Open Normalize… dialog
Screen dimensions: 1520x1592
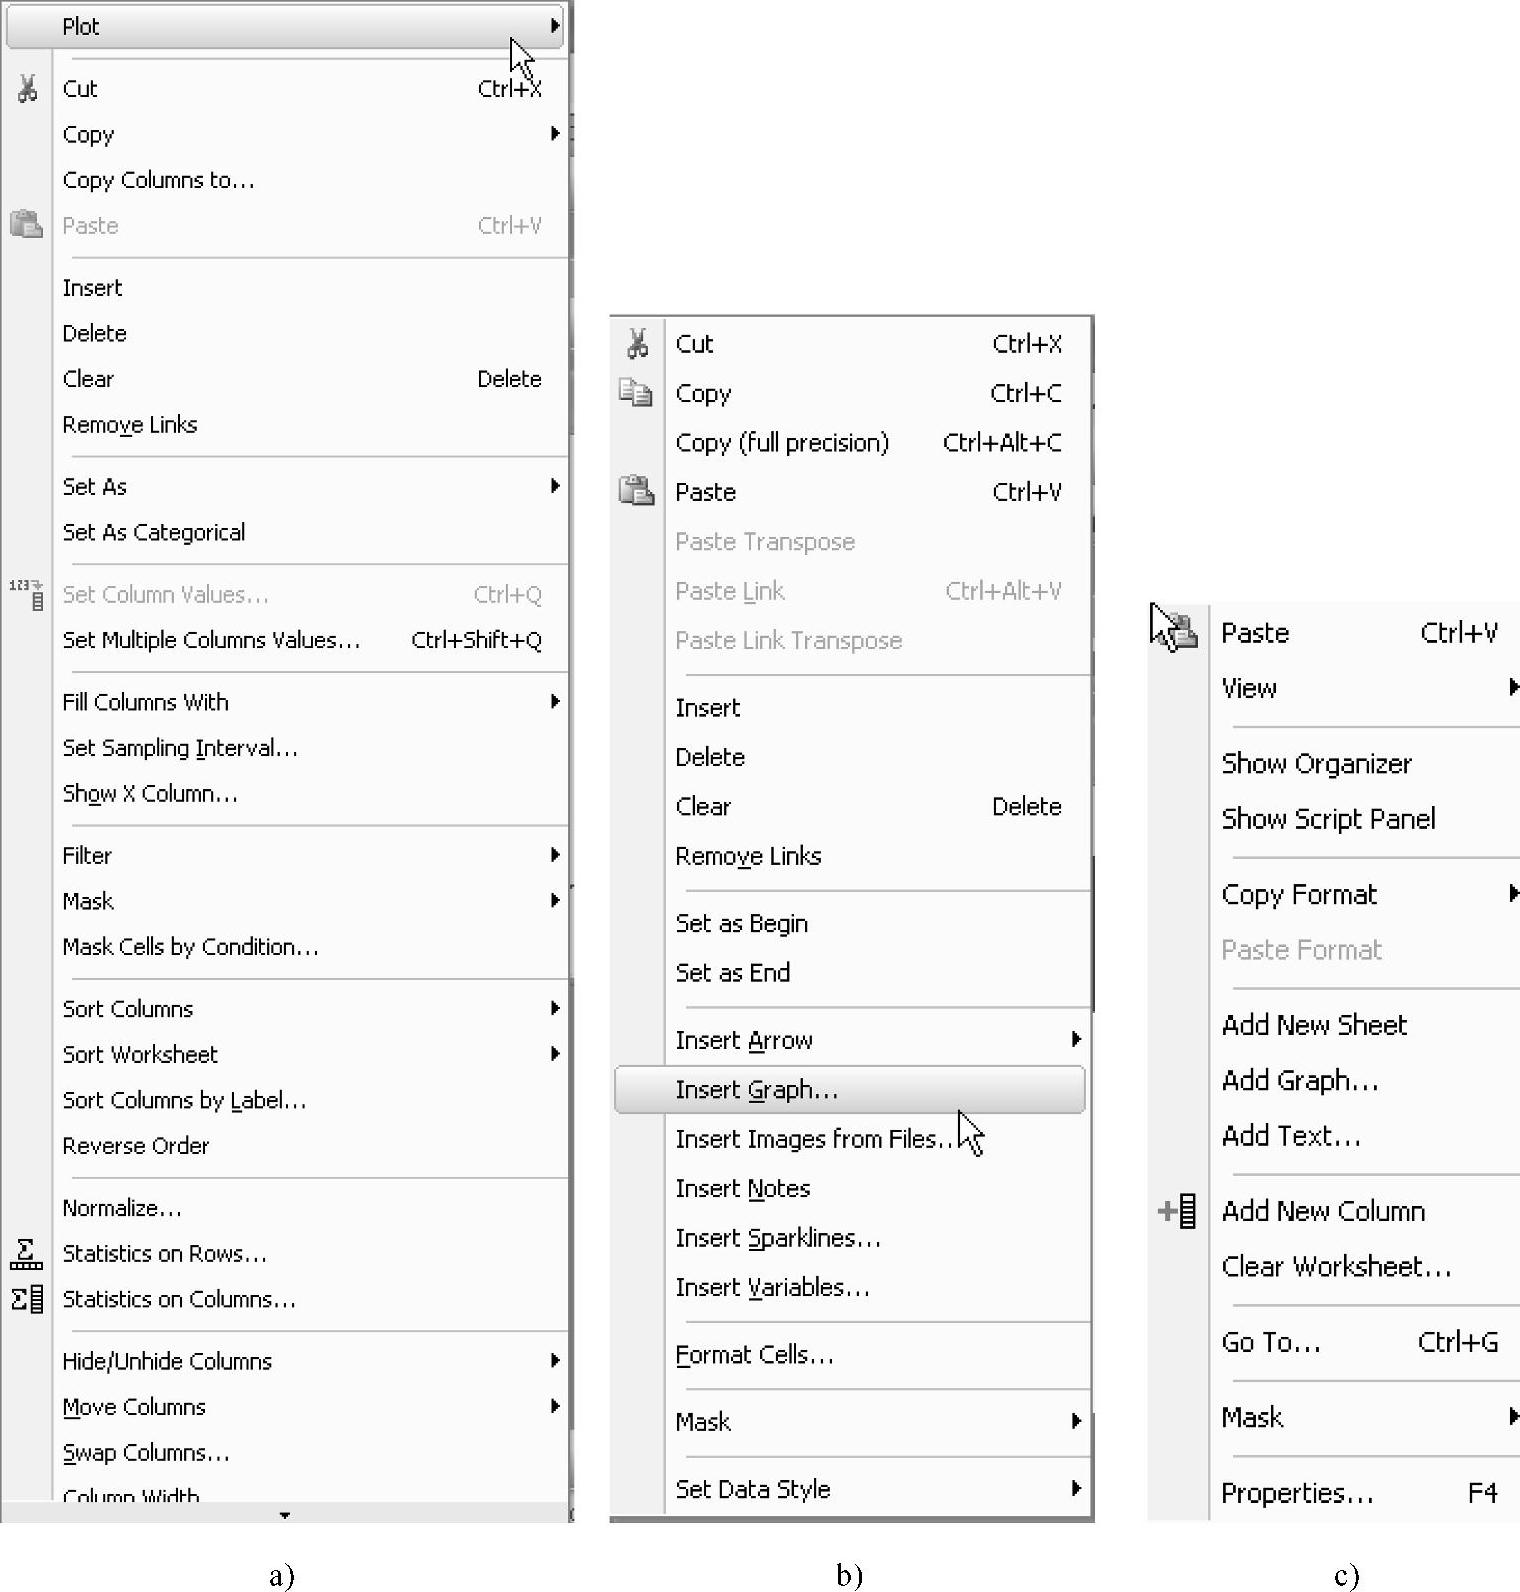pyautogui.click(x=122, y=1208)
